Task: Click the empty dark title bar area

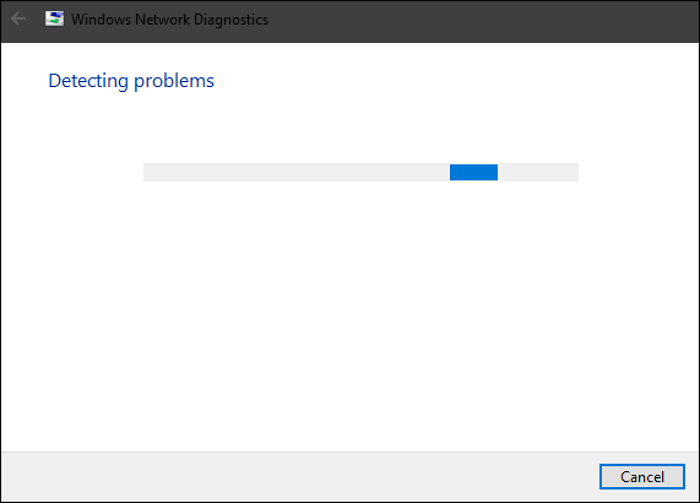Action: 482,21
